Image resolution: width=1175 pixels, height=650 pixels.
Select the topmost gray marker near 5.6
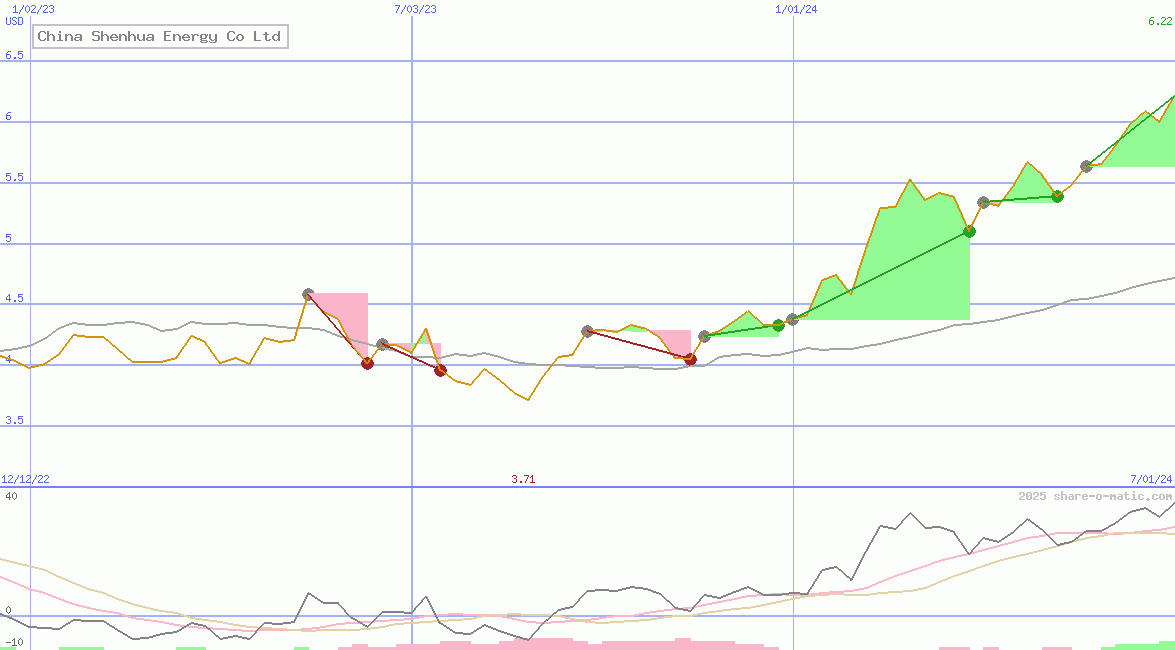pos(1086,166)
